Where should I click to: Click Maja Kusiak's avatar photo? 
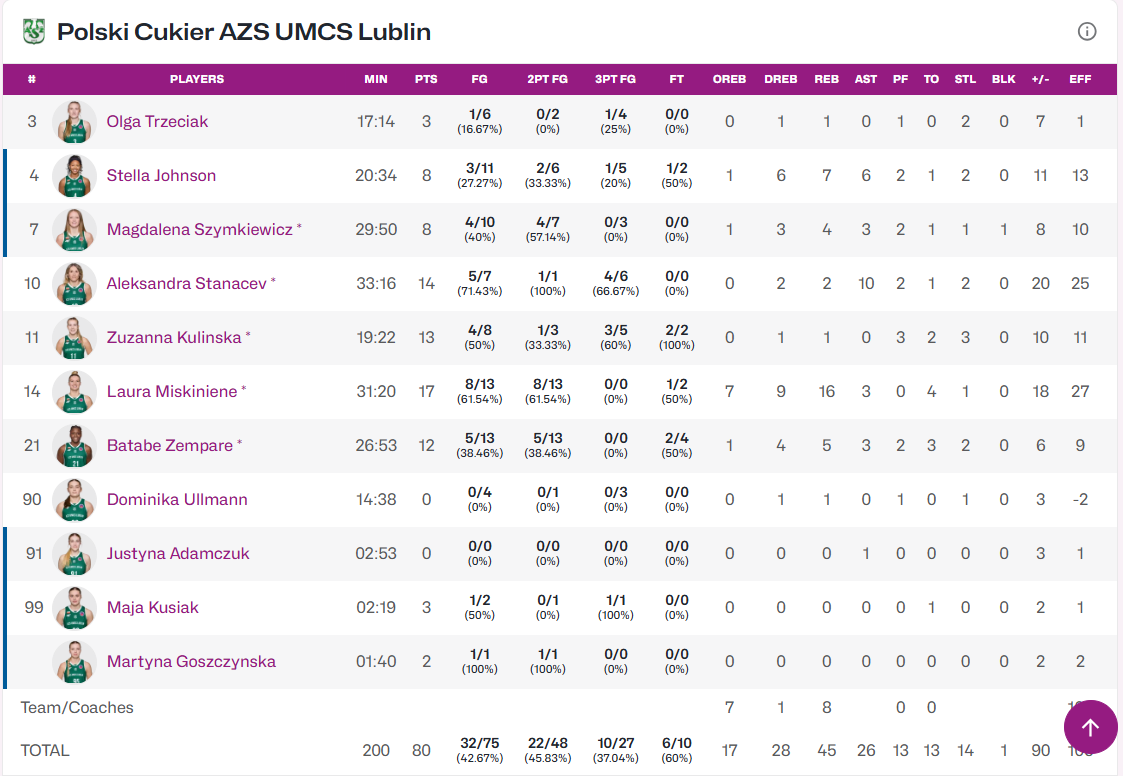click(74, 608)
